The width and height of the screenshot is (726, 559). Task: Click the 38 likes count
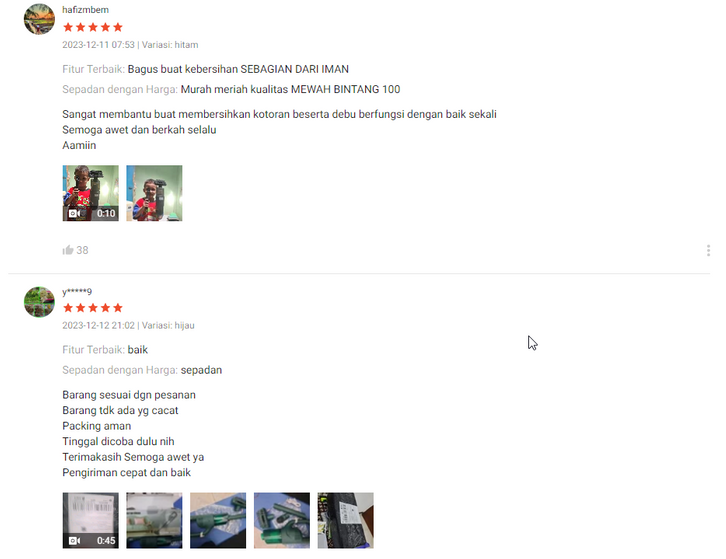pos(82,250)
